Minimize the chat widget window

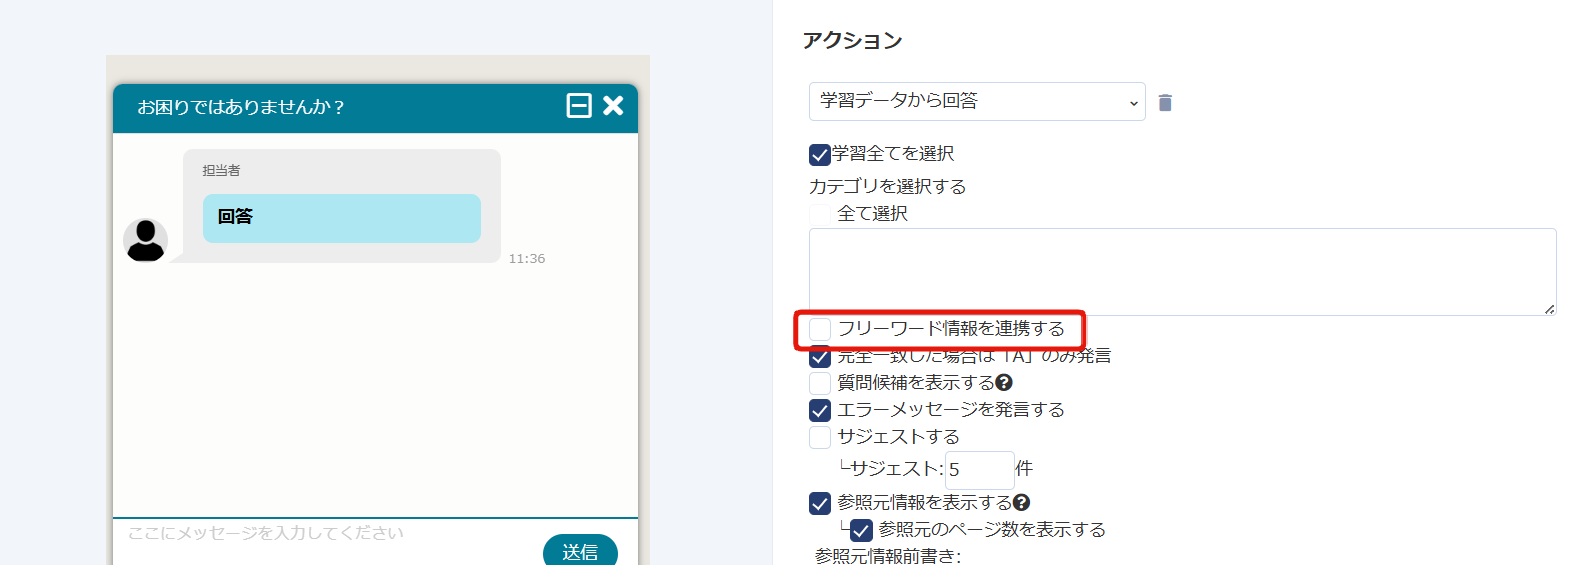pyautogui.click(x=579, y=106)
